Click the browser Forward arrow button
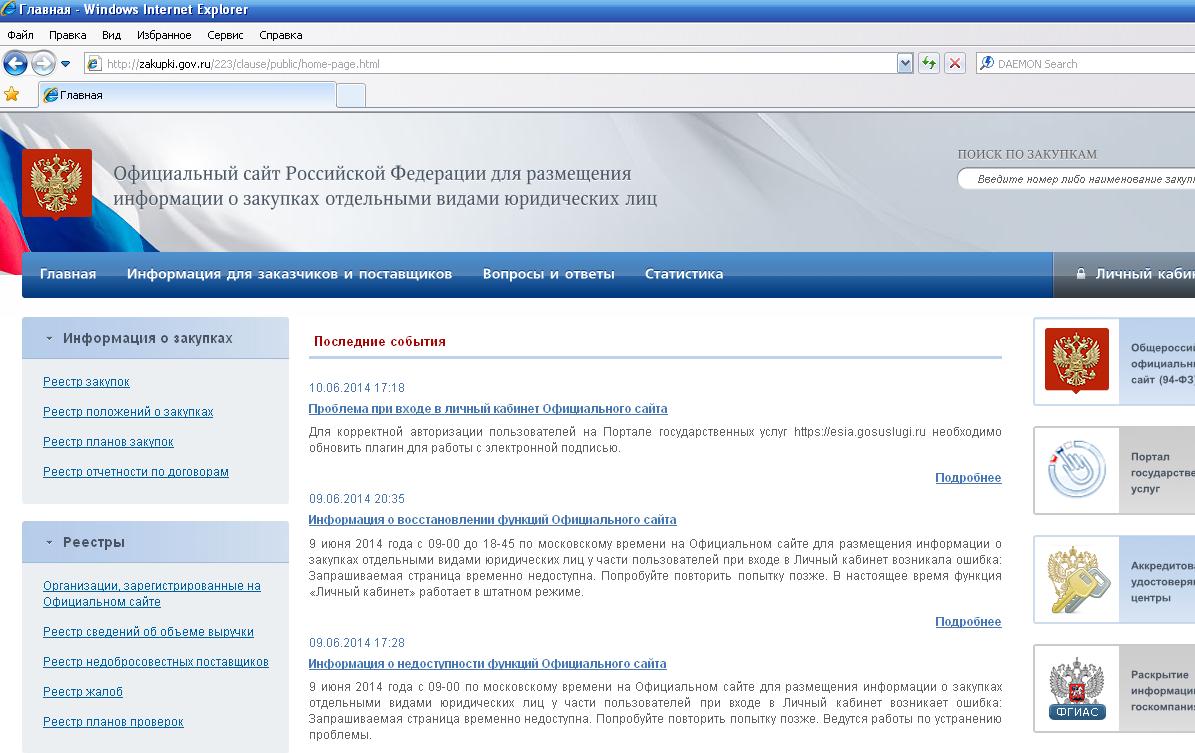Image resolution: width=1195 pixels, height=753 pixels. coord(43,64)
